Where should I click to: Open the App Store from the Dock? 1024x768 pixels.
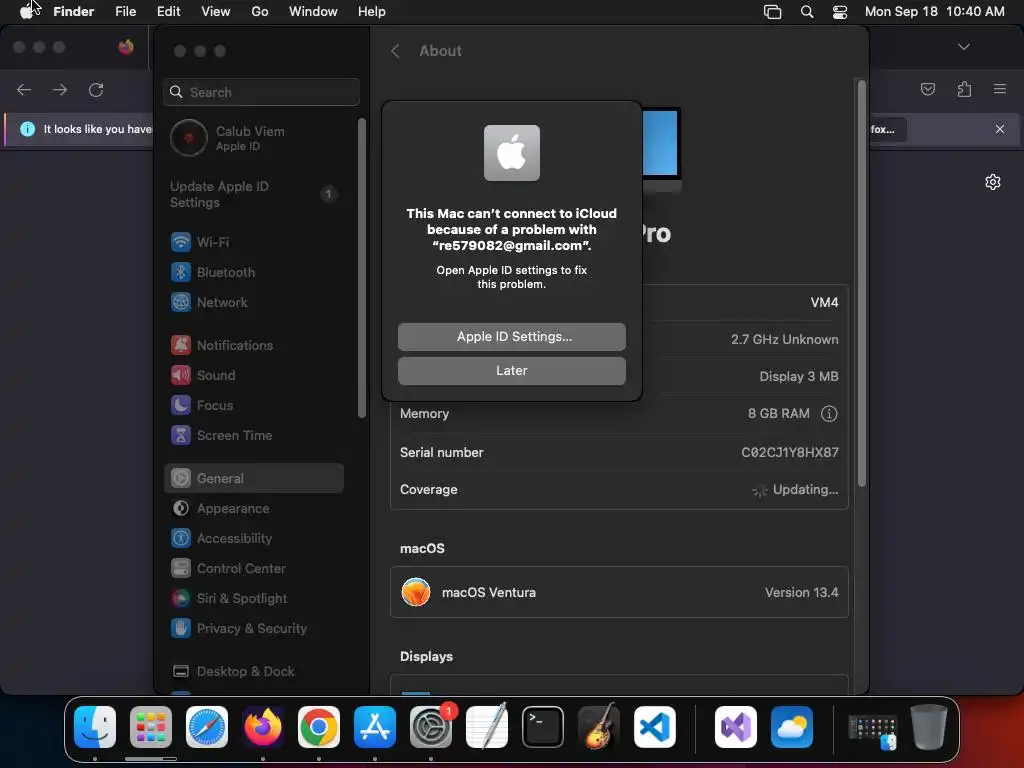(x=374, y=727)
